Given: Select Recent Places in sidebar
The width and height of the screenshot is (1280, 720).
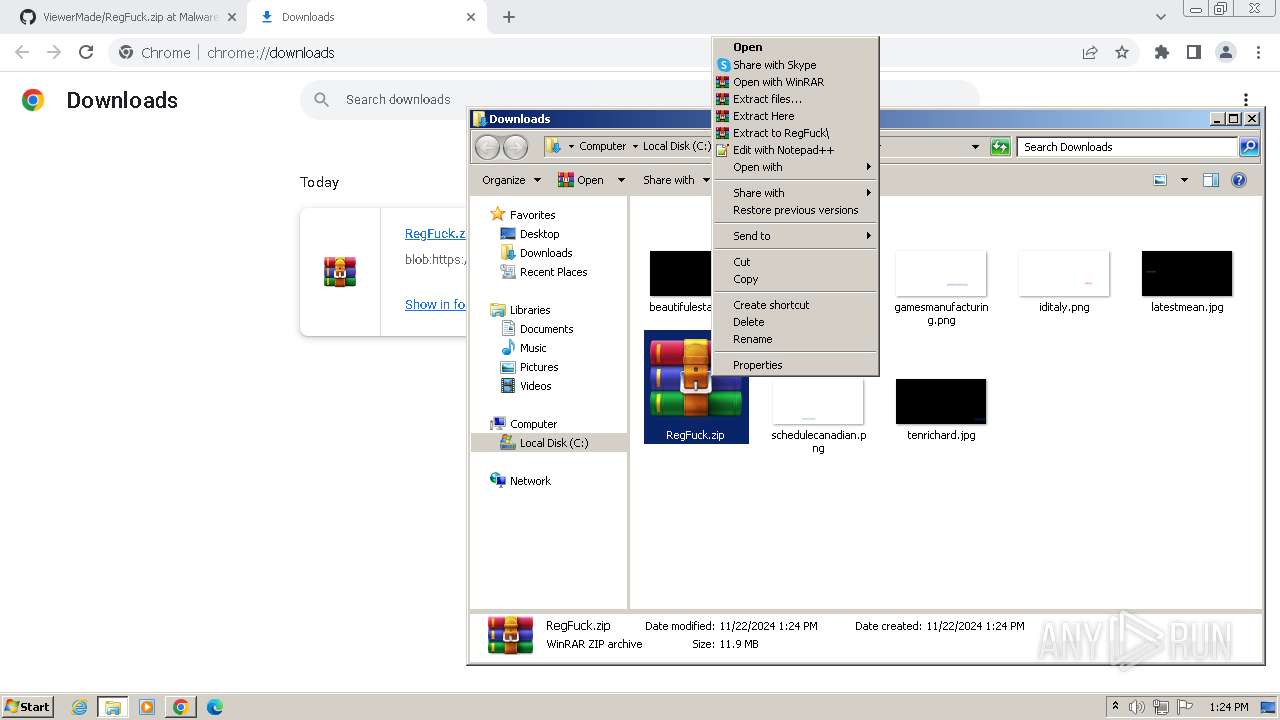Looking at the screenshot, I should tap(553, 272).
